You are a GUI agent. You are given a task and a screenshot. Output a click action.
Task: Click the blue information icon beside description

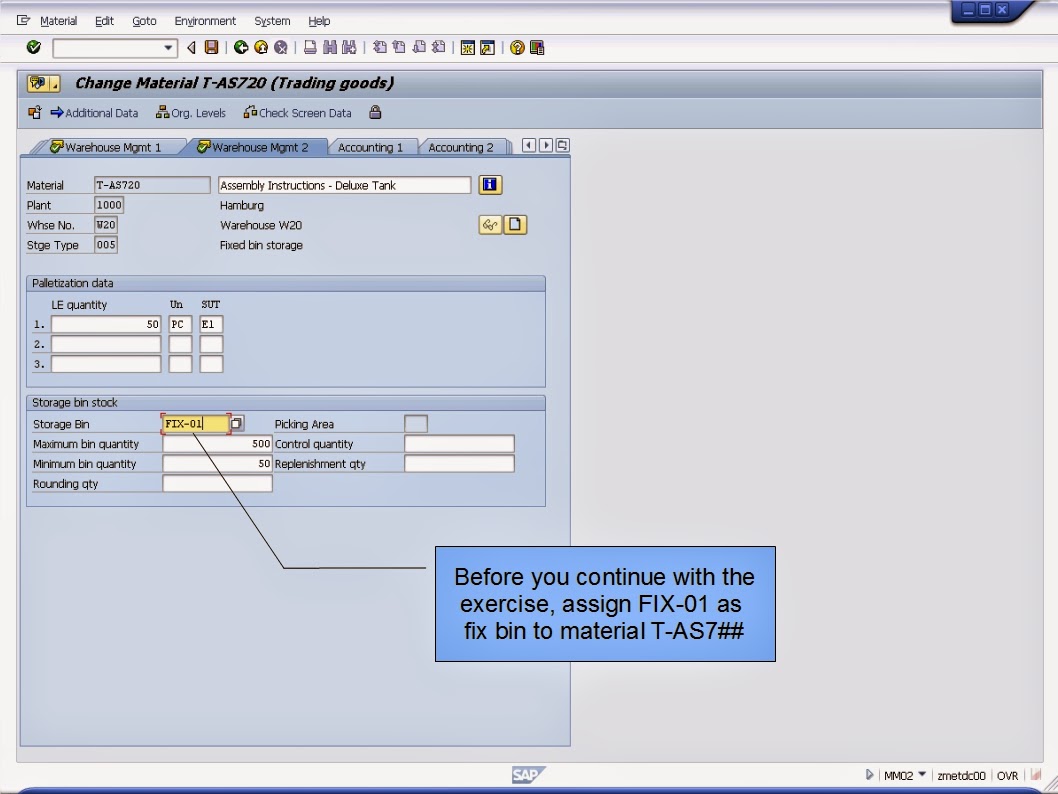point(490,185)
